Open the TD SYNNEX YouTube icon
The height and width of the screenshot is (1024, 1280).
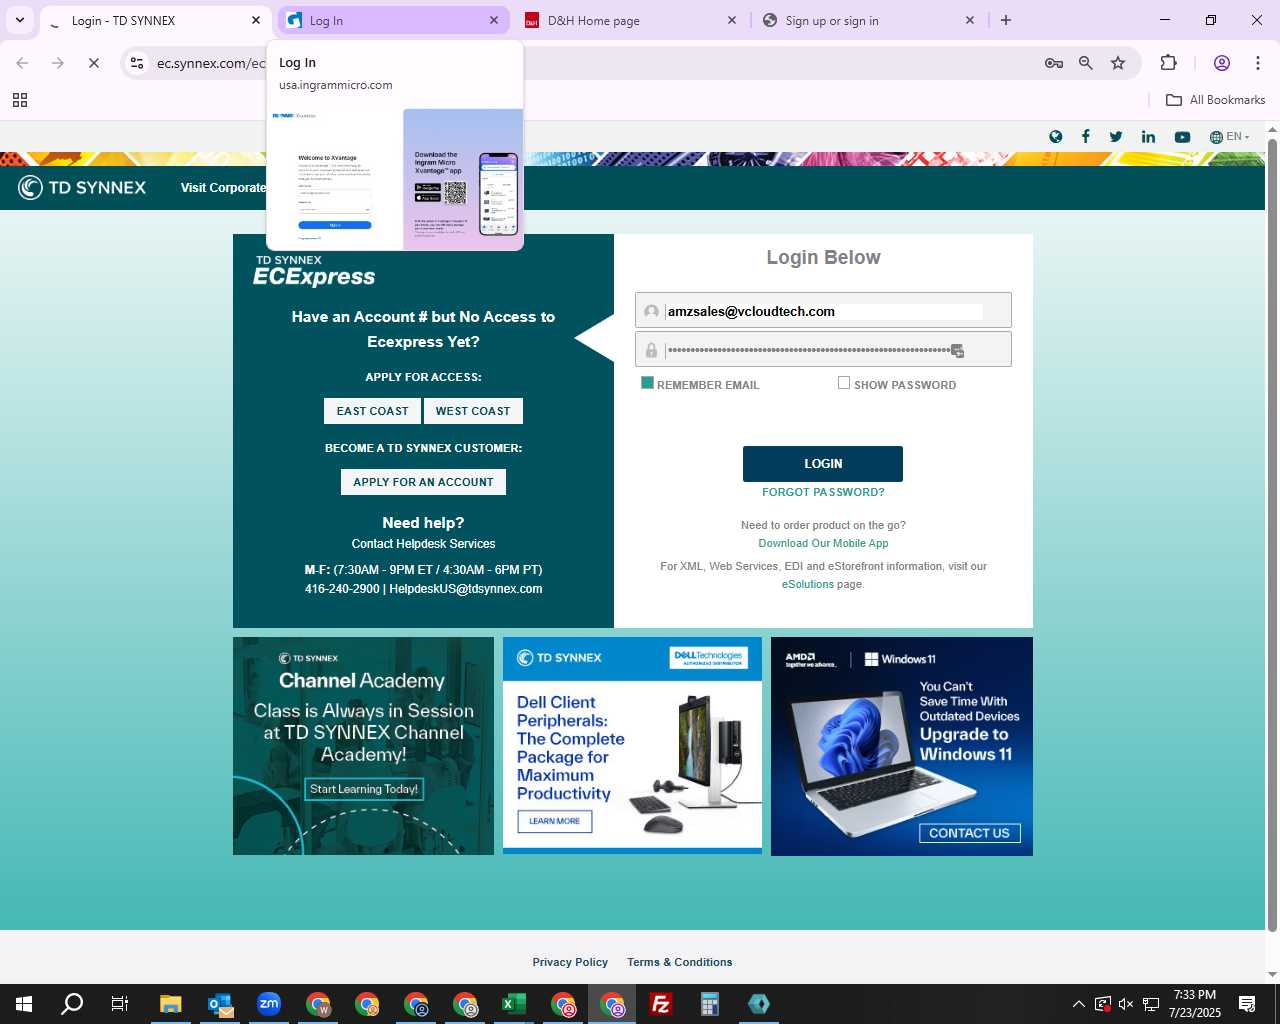1182,137
